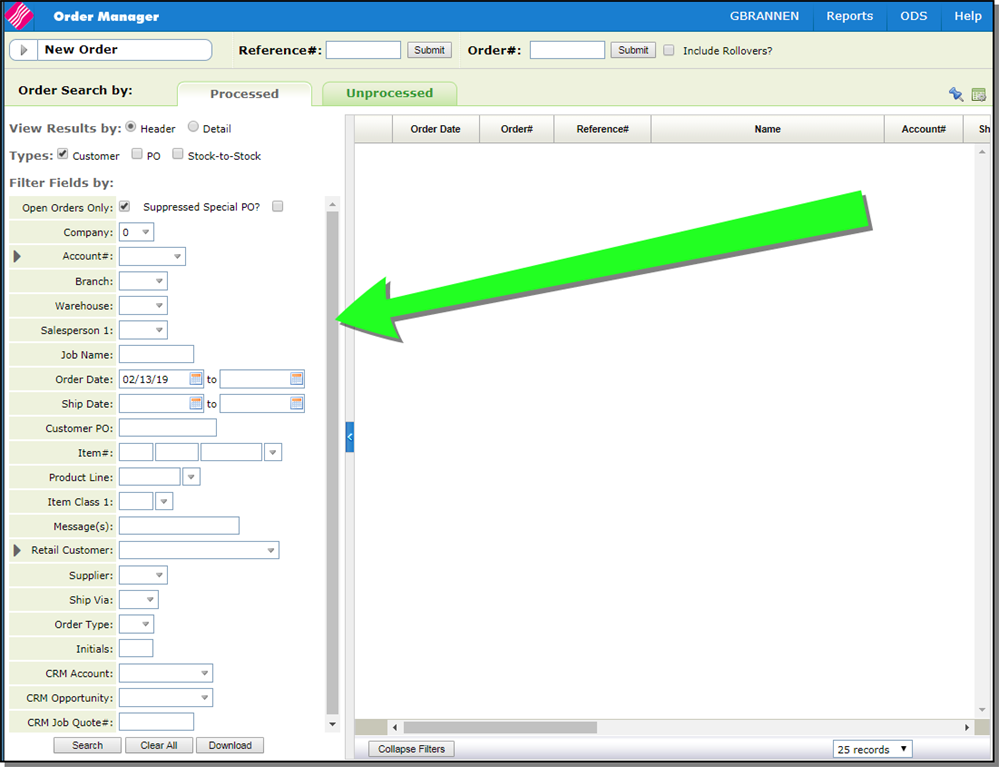Click the Order# input field
Image resolution: width=999 pixels, height=767 pixels.
coord(567,50)
